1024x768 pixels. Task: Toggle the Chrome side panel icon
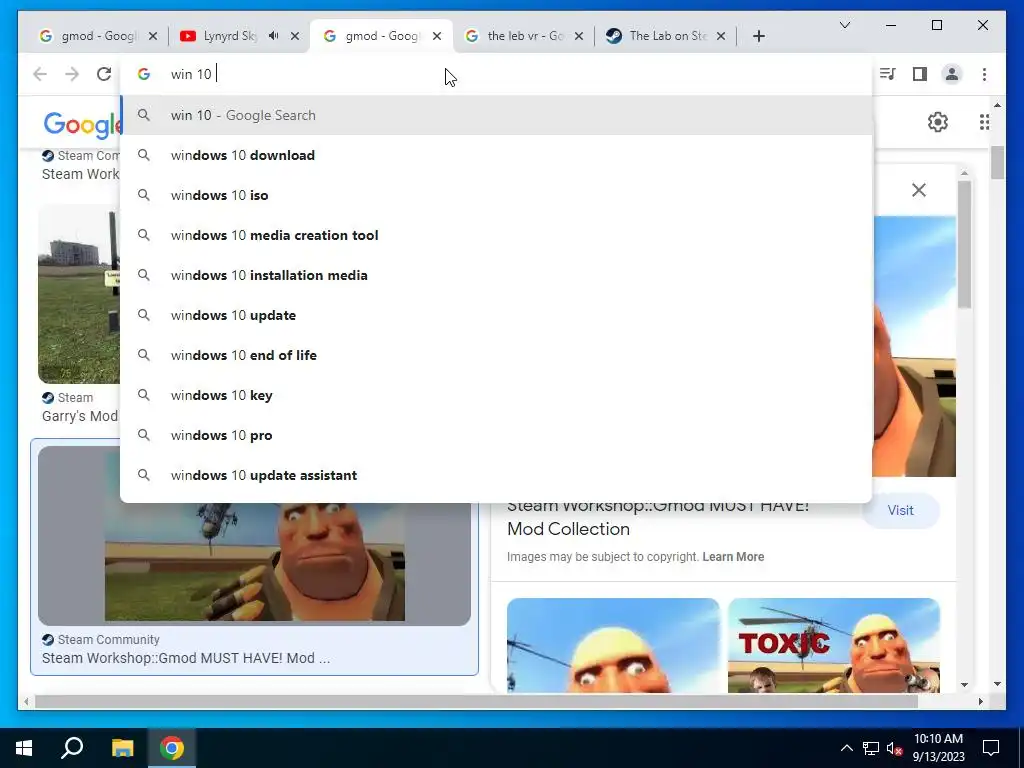(920, 74)
